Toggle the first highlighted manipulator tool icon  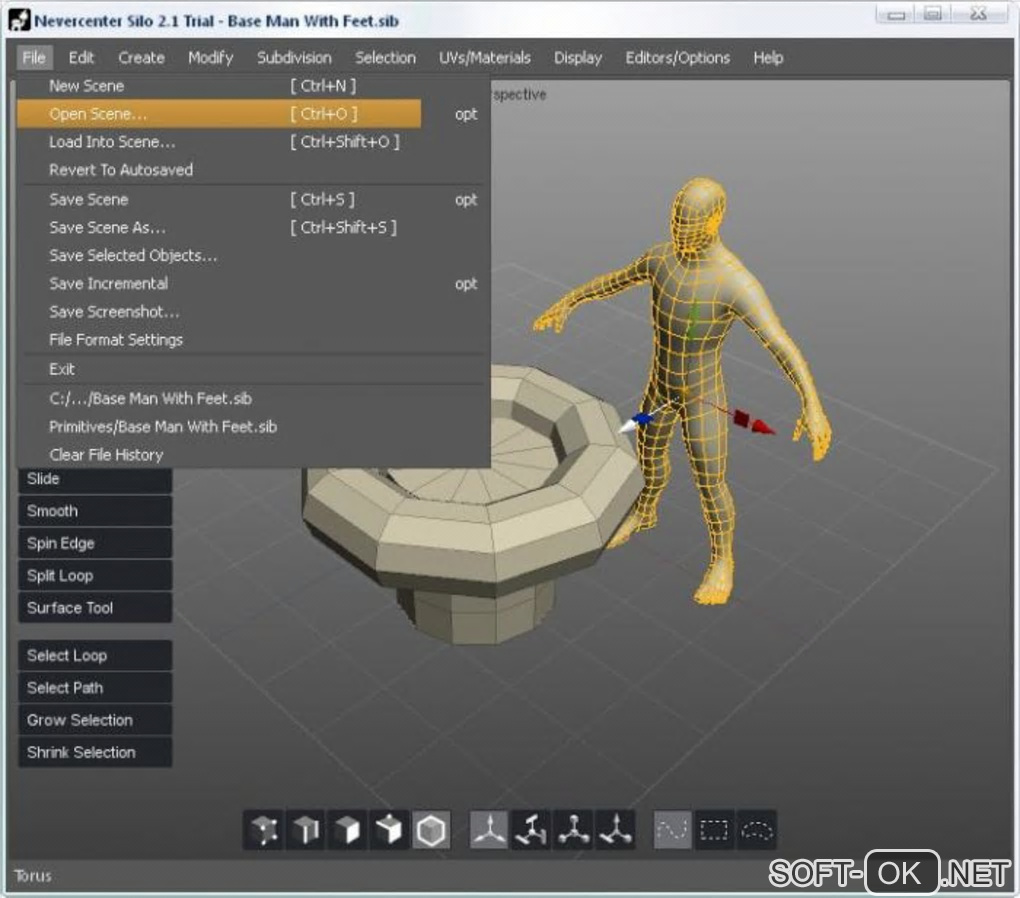(x=489, y=830)
